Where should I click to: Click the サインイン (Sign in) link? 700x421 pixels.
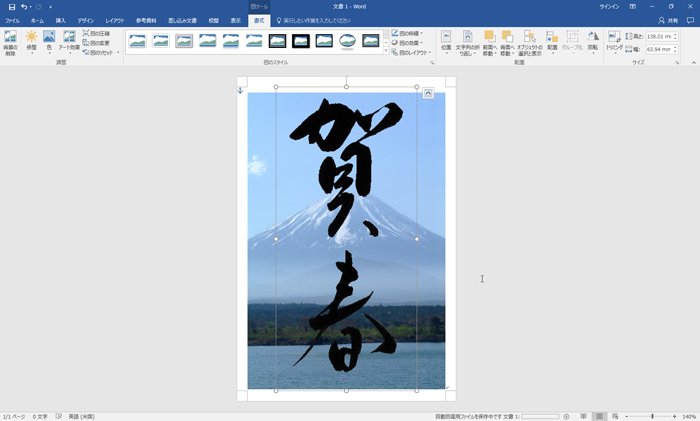pyautogui.click(x=609, y=6)
